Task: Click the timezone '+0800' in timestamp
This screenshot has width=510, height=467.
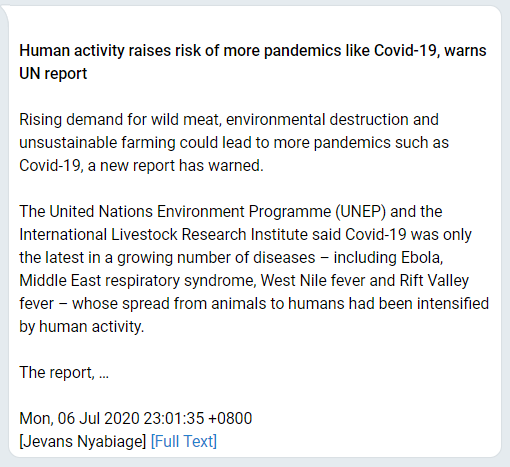Action: coord(230,418)
